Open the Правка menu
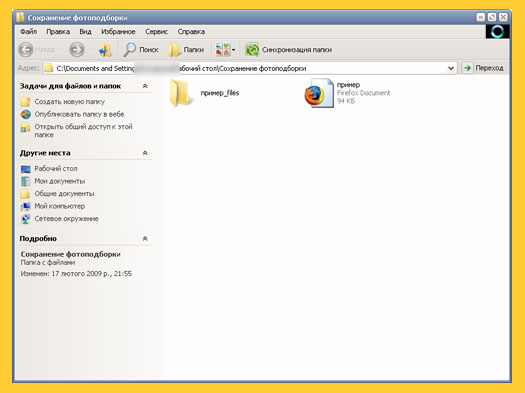Viewport: 525px width, 393px height. tap(58, 31)
